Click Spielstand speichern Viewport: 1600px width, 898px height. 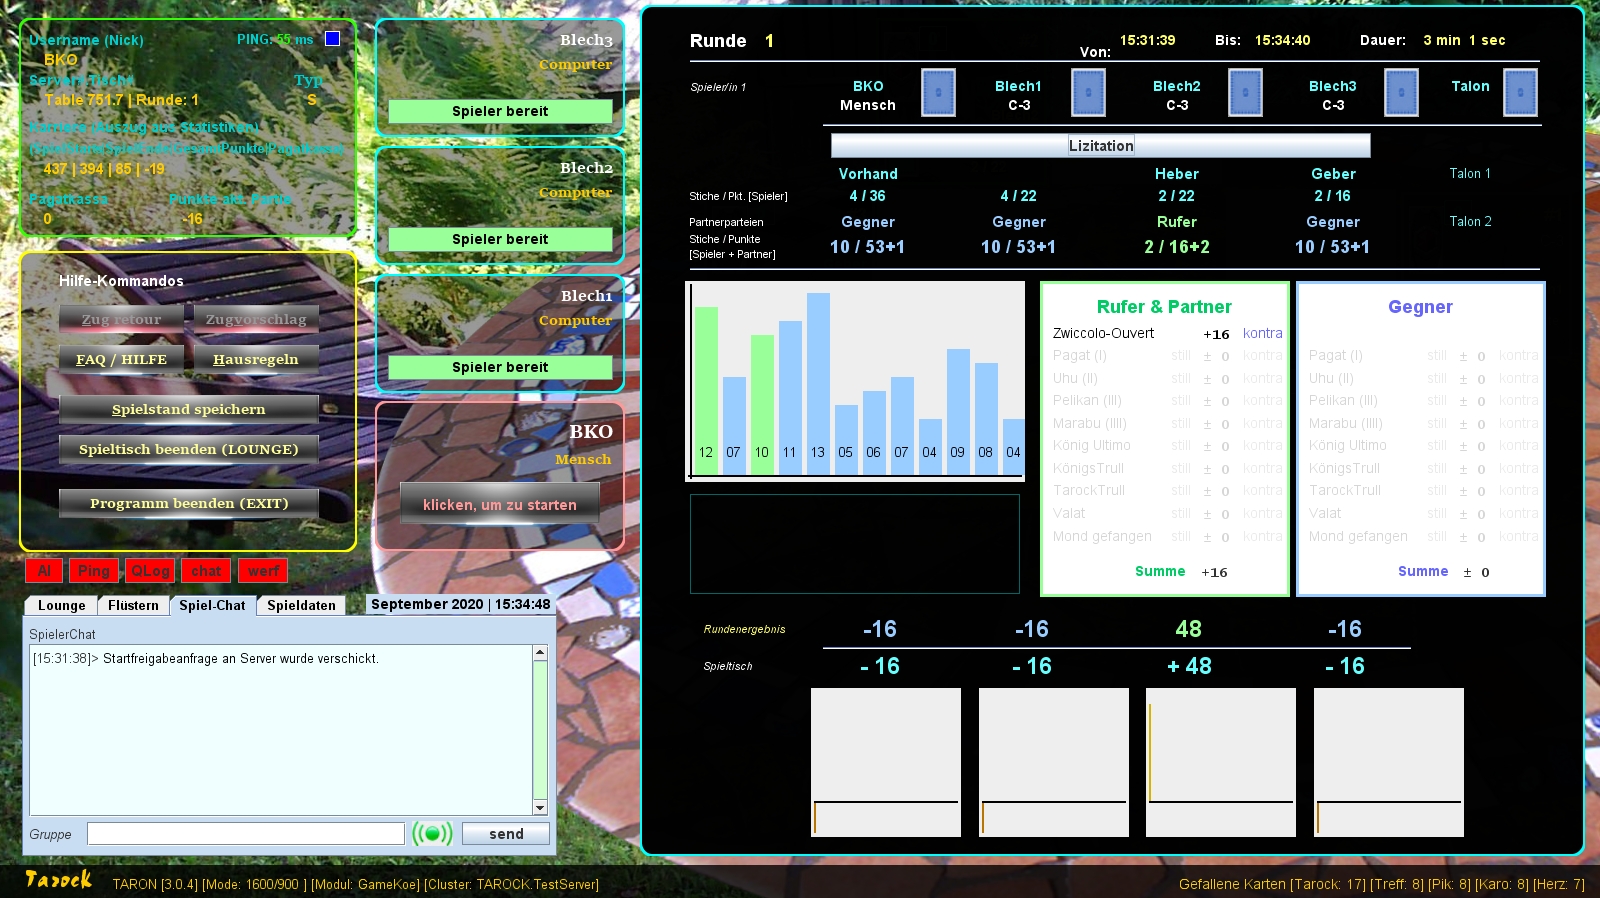click(x=189, y=409)
